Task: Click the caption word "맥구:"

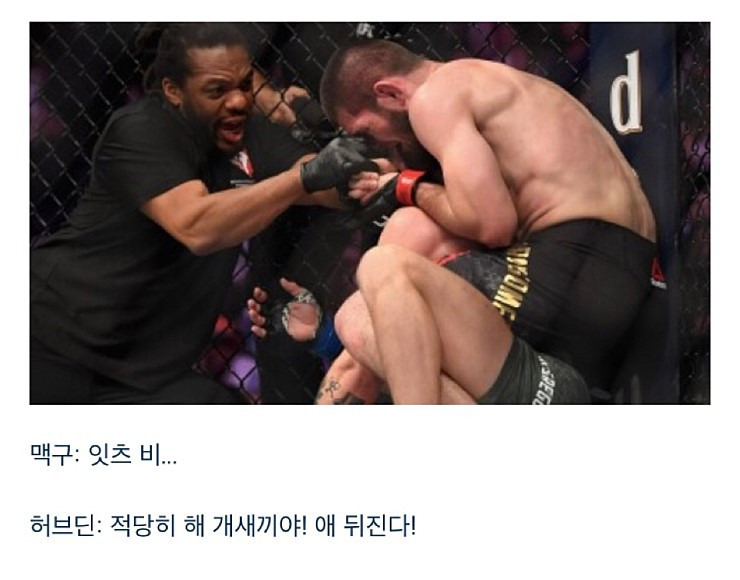Action: point(54,456)
